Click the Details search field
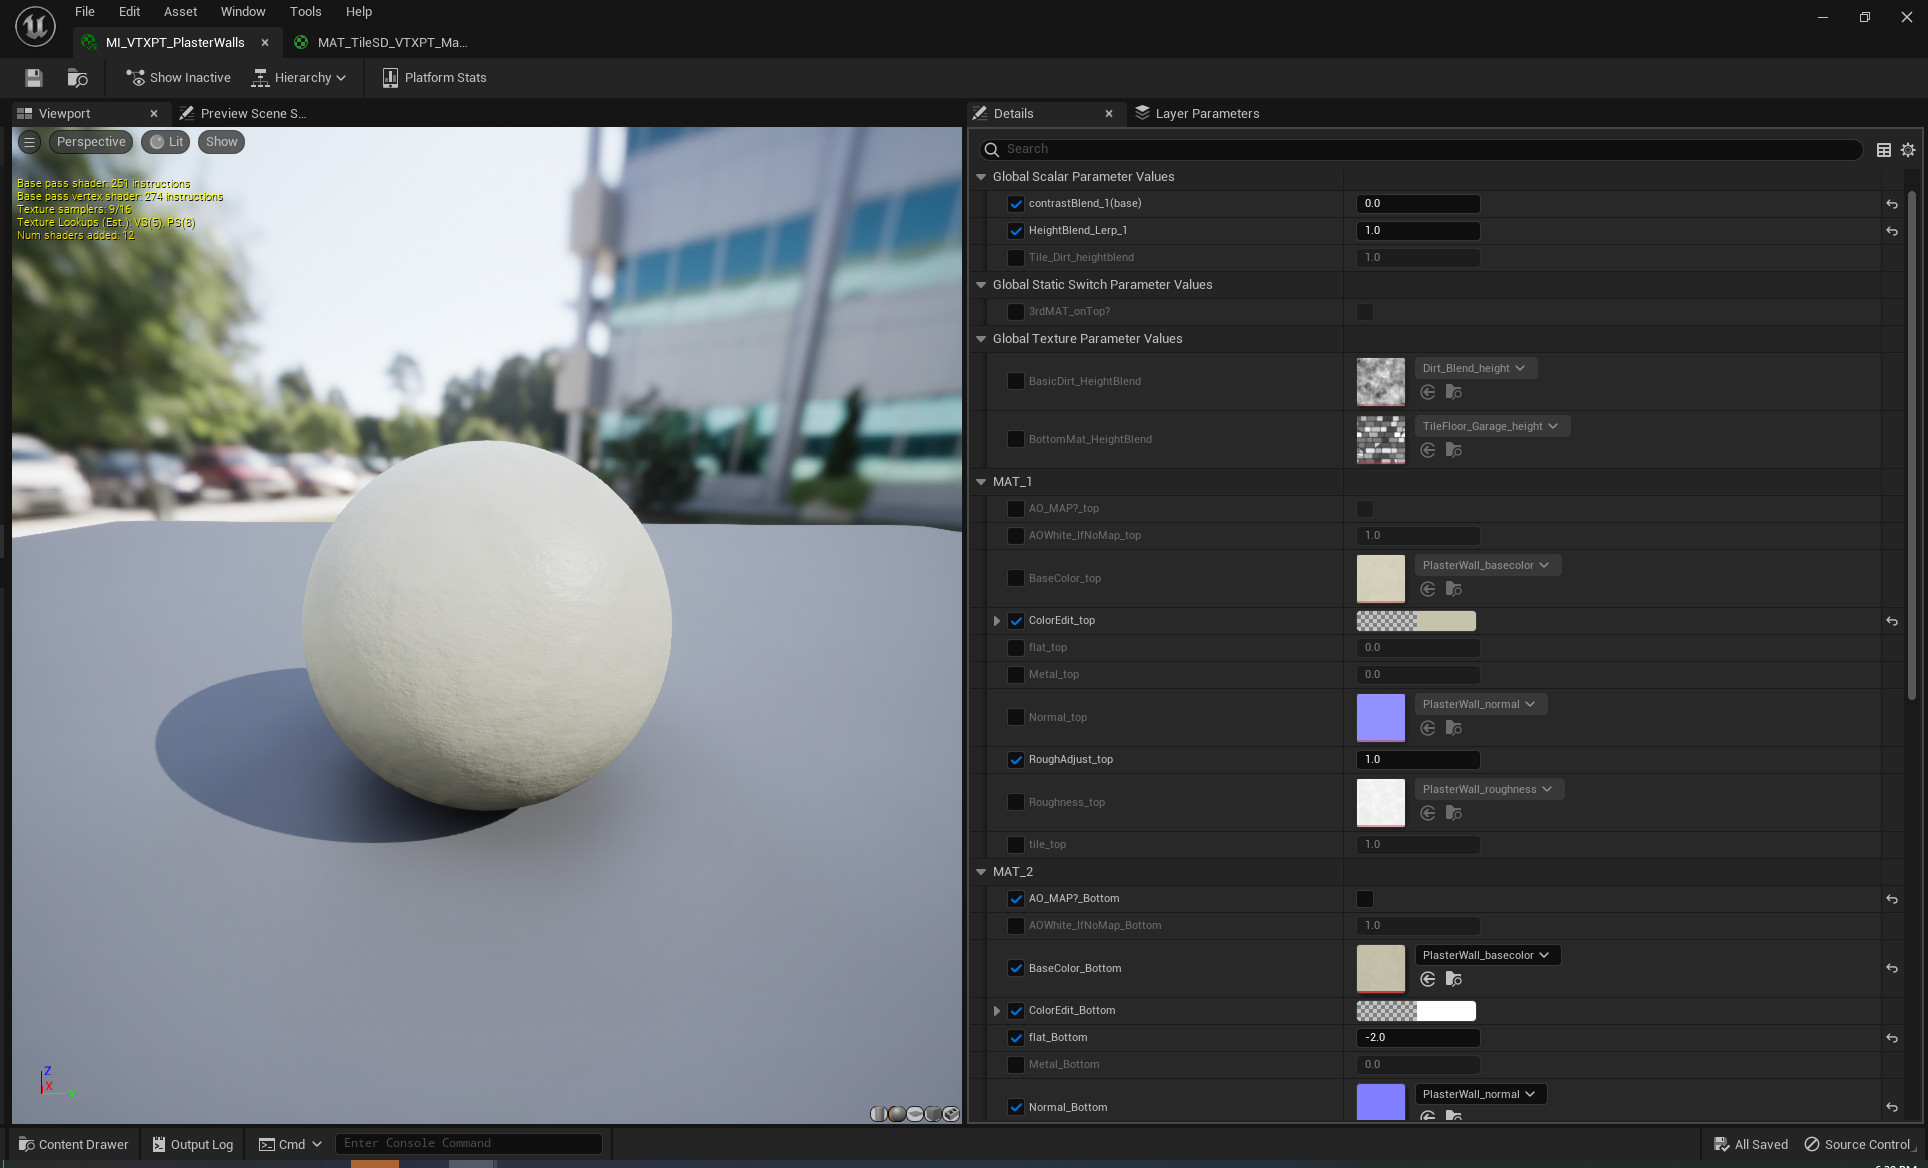The width and height of the screenshot is (1928, 1168). pyautogui.click(x=1421, y=150)
